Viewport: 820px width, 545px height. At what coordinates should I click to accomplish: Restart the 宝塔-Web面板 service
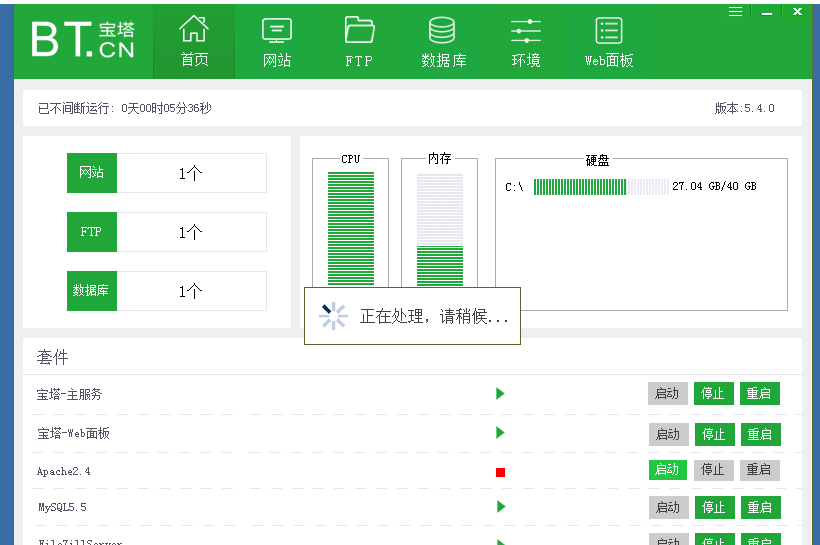760,434
